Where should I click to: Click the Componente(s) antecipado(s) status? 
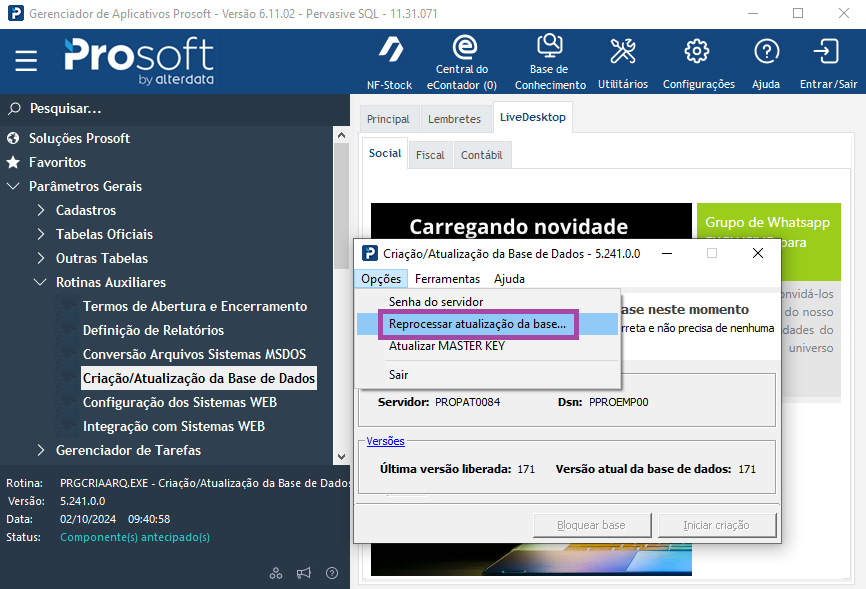coord(135,537)
